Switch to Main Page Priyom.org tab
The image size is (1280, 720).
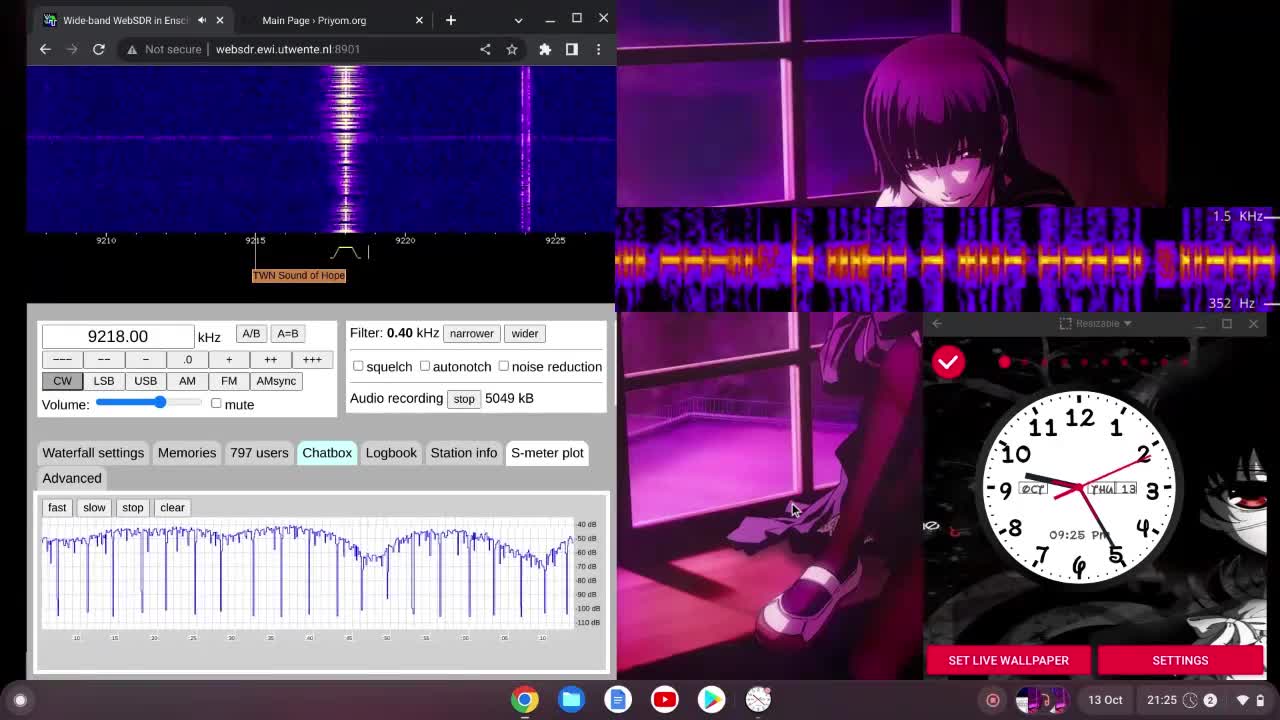314,20
